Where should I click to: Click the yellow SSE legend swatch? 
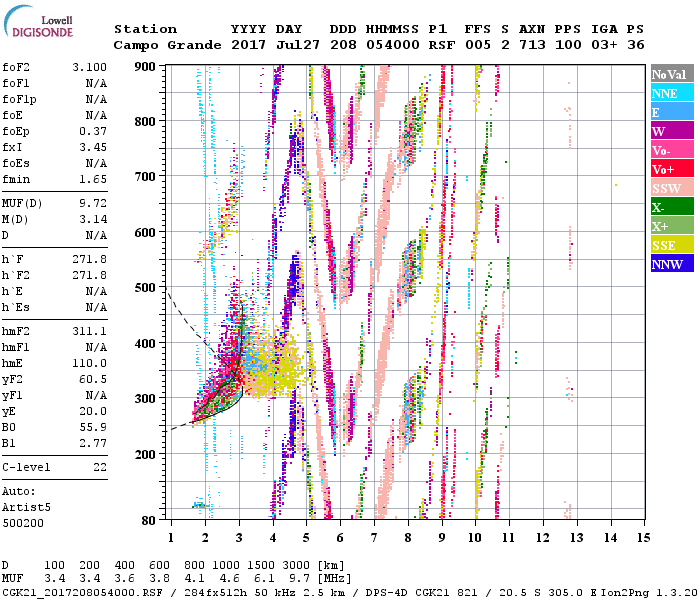671,245
